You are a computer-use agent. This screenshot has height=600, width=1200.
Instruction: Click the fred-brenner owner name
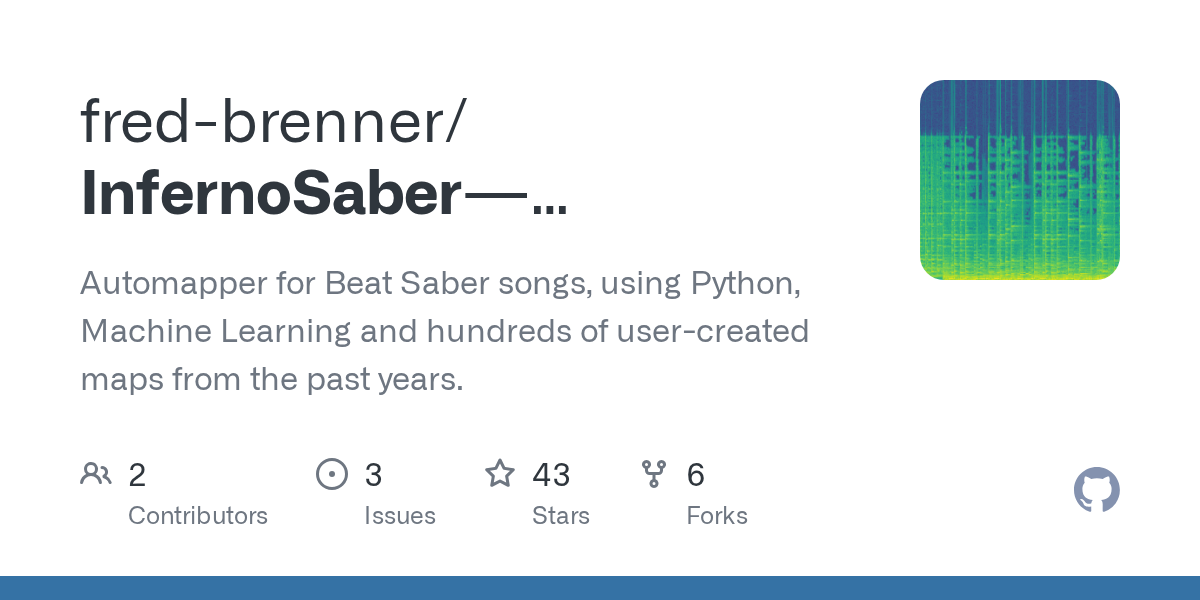point(272,121)
